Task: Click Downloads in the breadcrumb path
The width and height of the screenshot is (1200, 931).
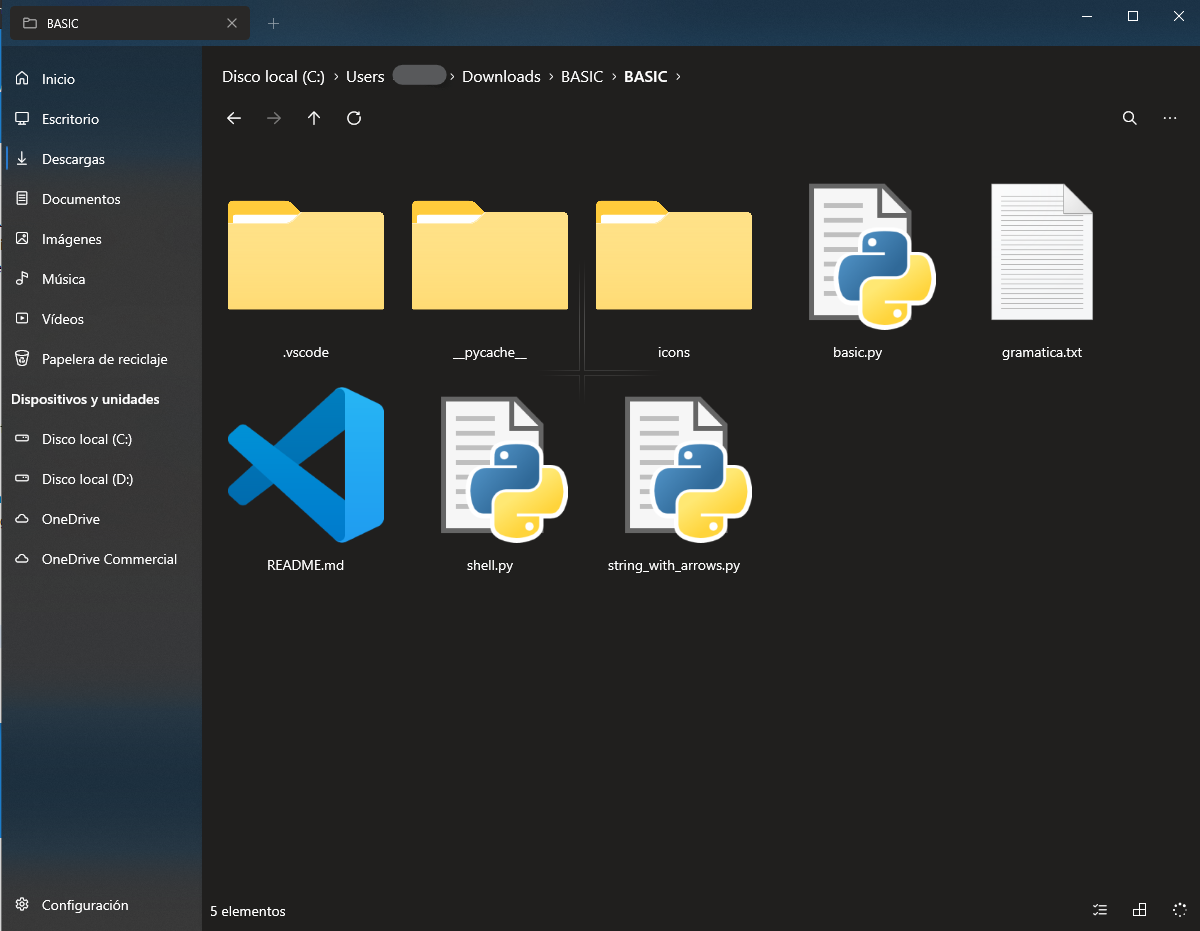Action: [501, 76]
